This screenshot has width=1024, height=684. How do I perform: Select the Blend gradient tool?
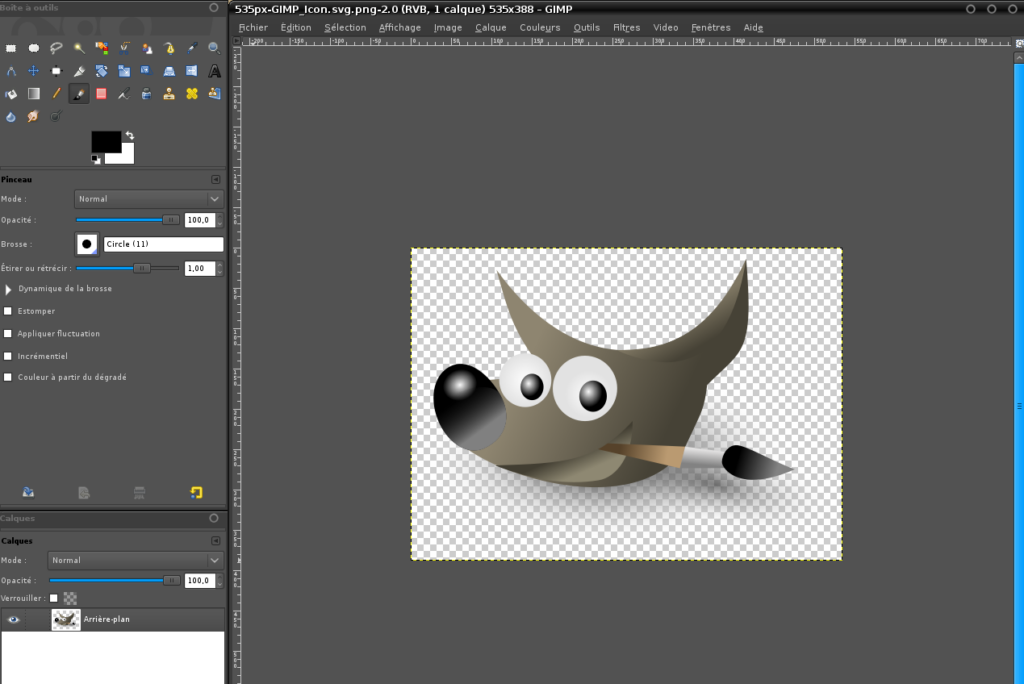point(33,93)
